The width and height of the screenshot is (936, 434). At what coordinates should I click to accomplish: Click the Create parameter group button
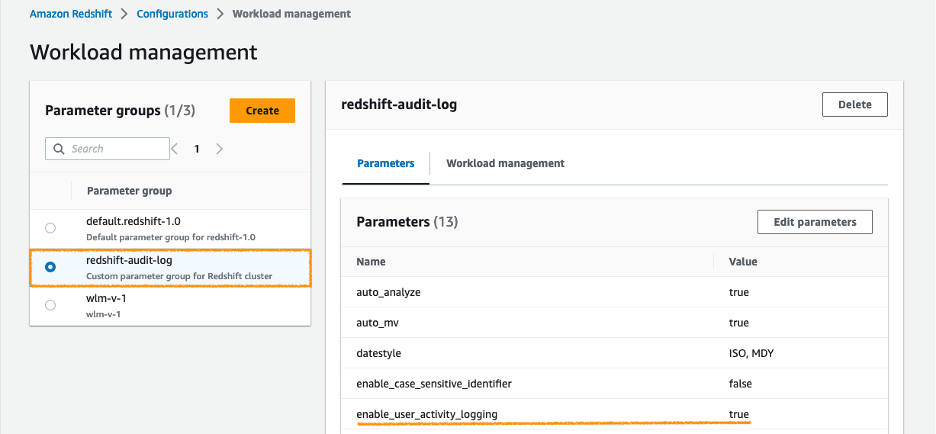pos(262,110)
